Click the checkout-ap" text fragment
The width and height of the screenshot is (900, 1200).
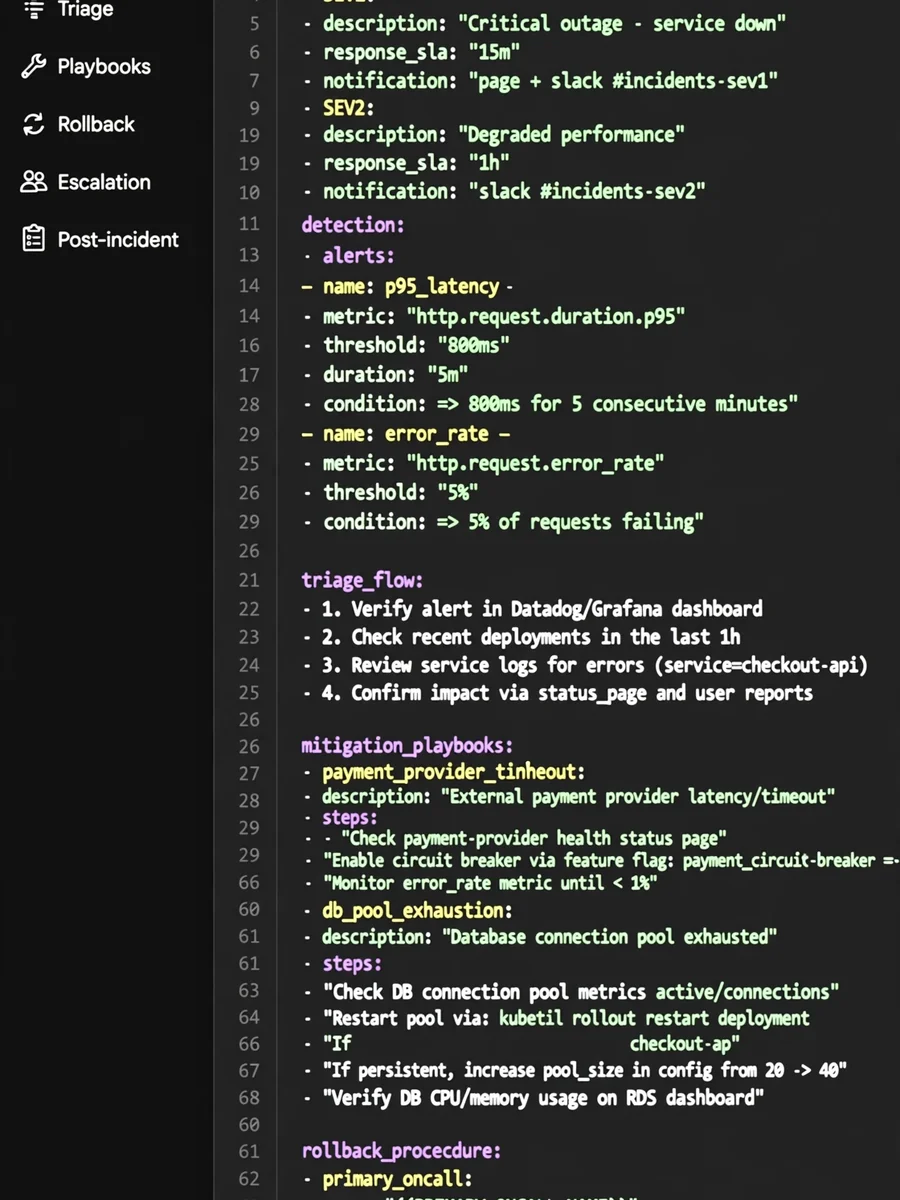coord(685,1044)
